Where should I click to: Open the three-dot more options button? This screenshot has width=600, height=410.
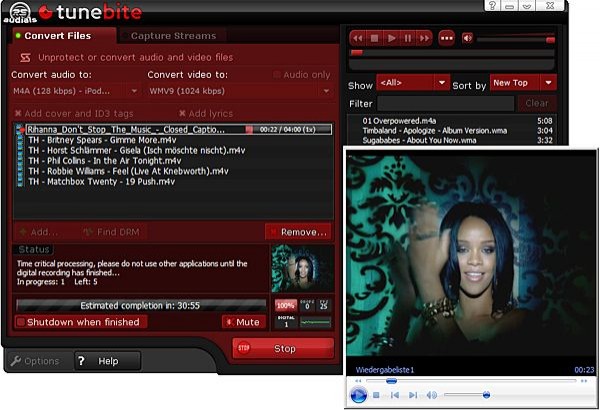[x=446, y=38]
